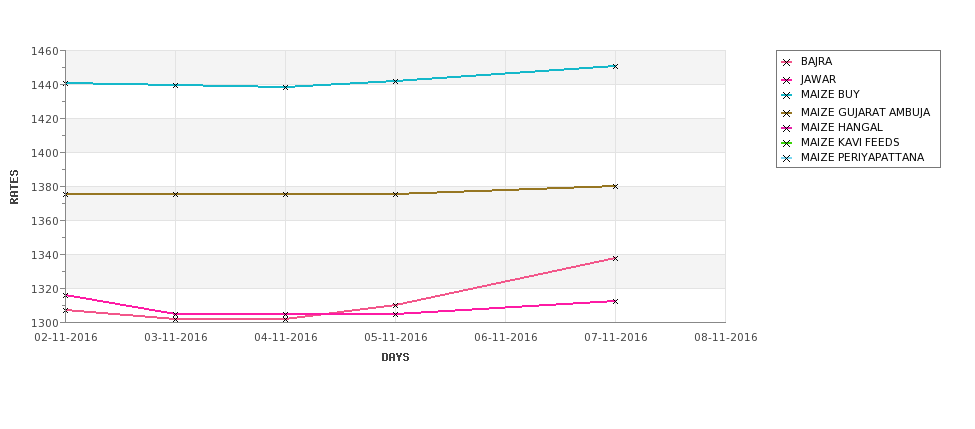Click the blue data point at 04-11-2016

point(285,87)
